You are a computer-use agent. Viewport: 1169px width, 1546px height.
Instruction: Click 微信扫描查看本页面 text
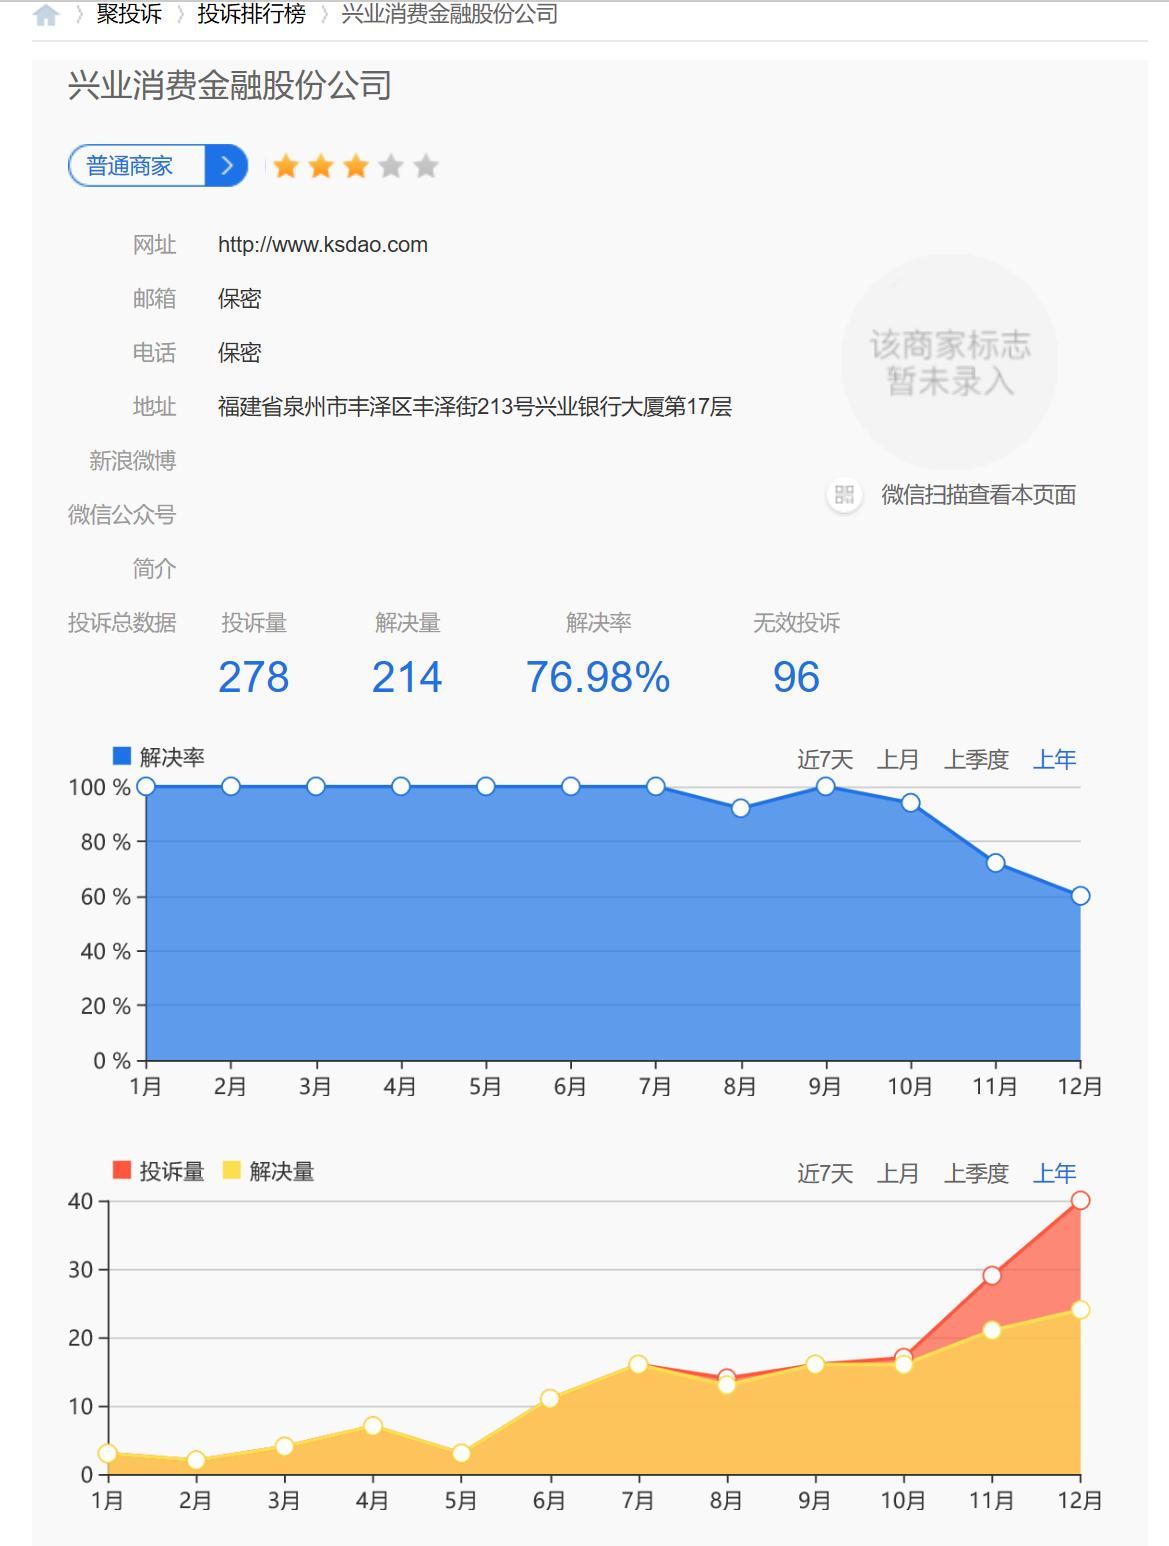pyautogui.click(x=978, y=495)
